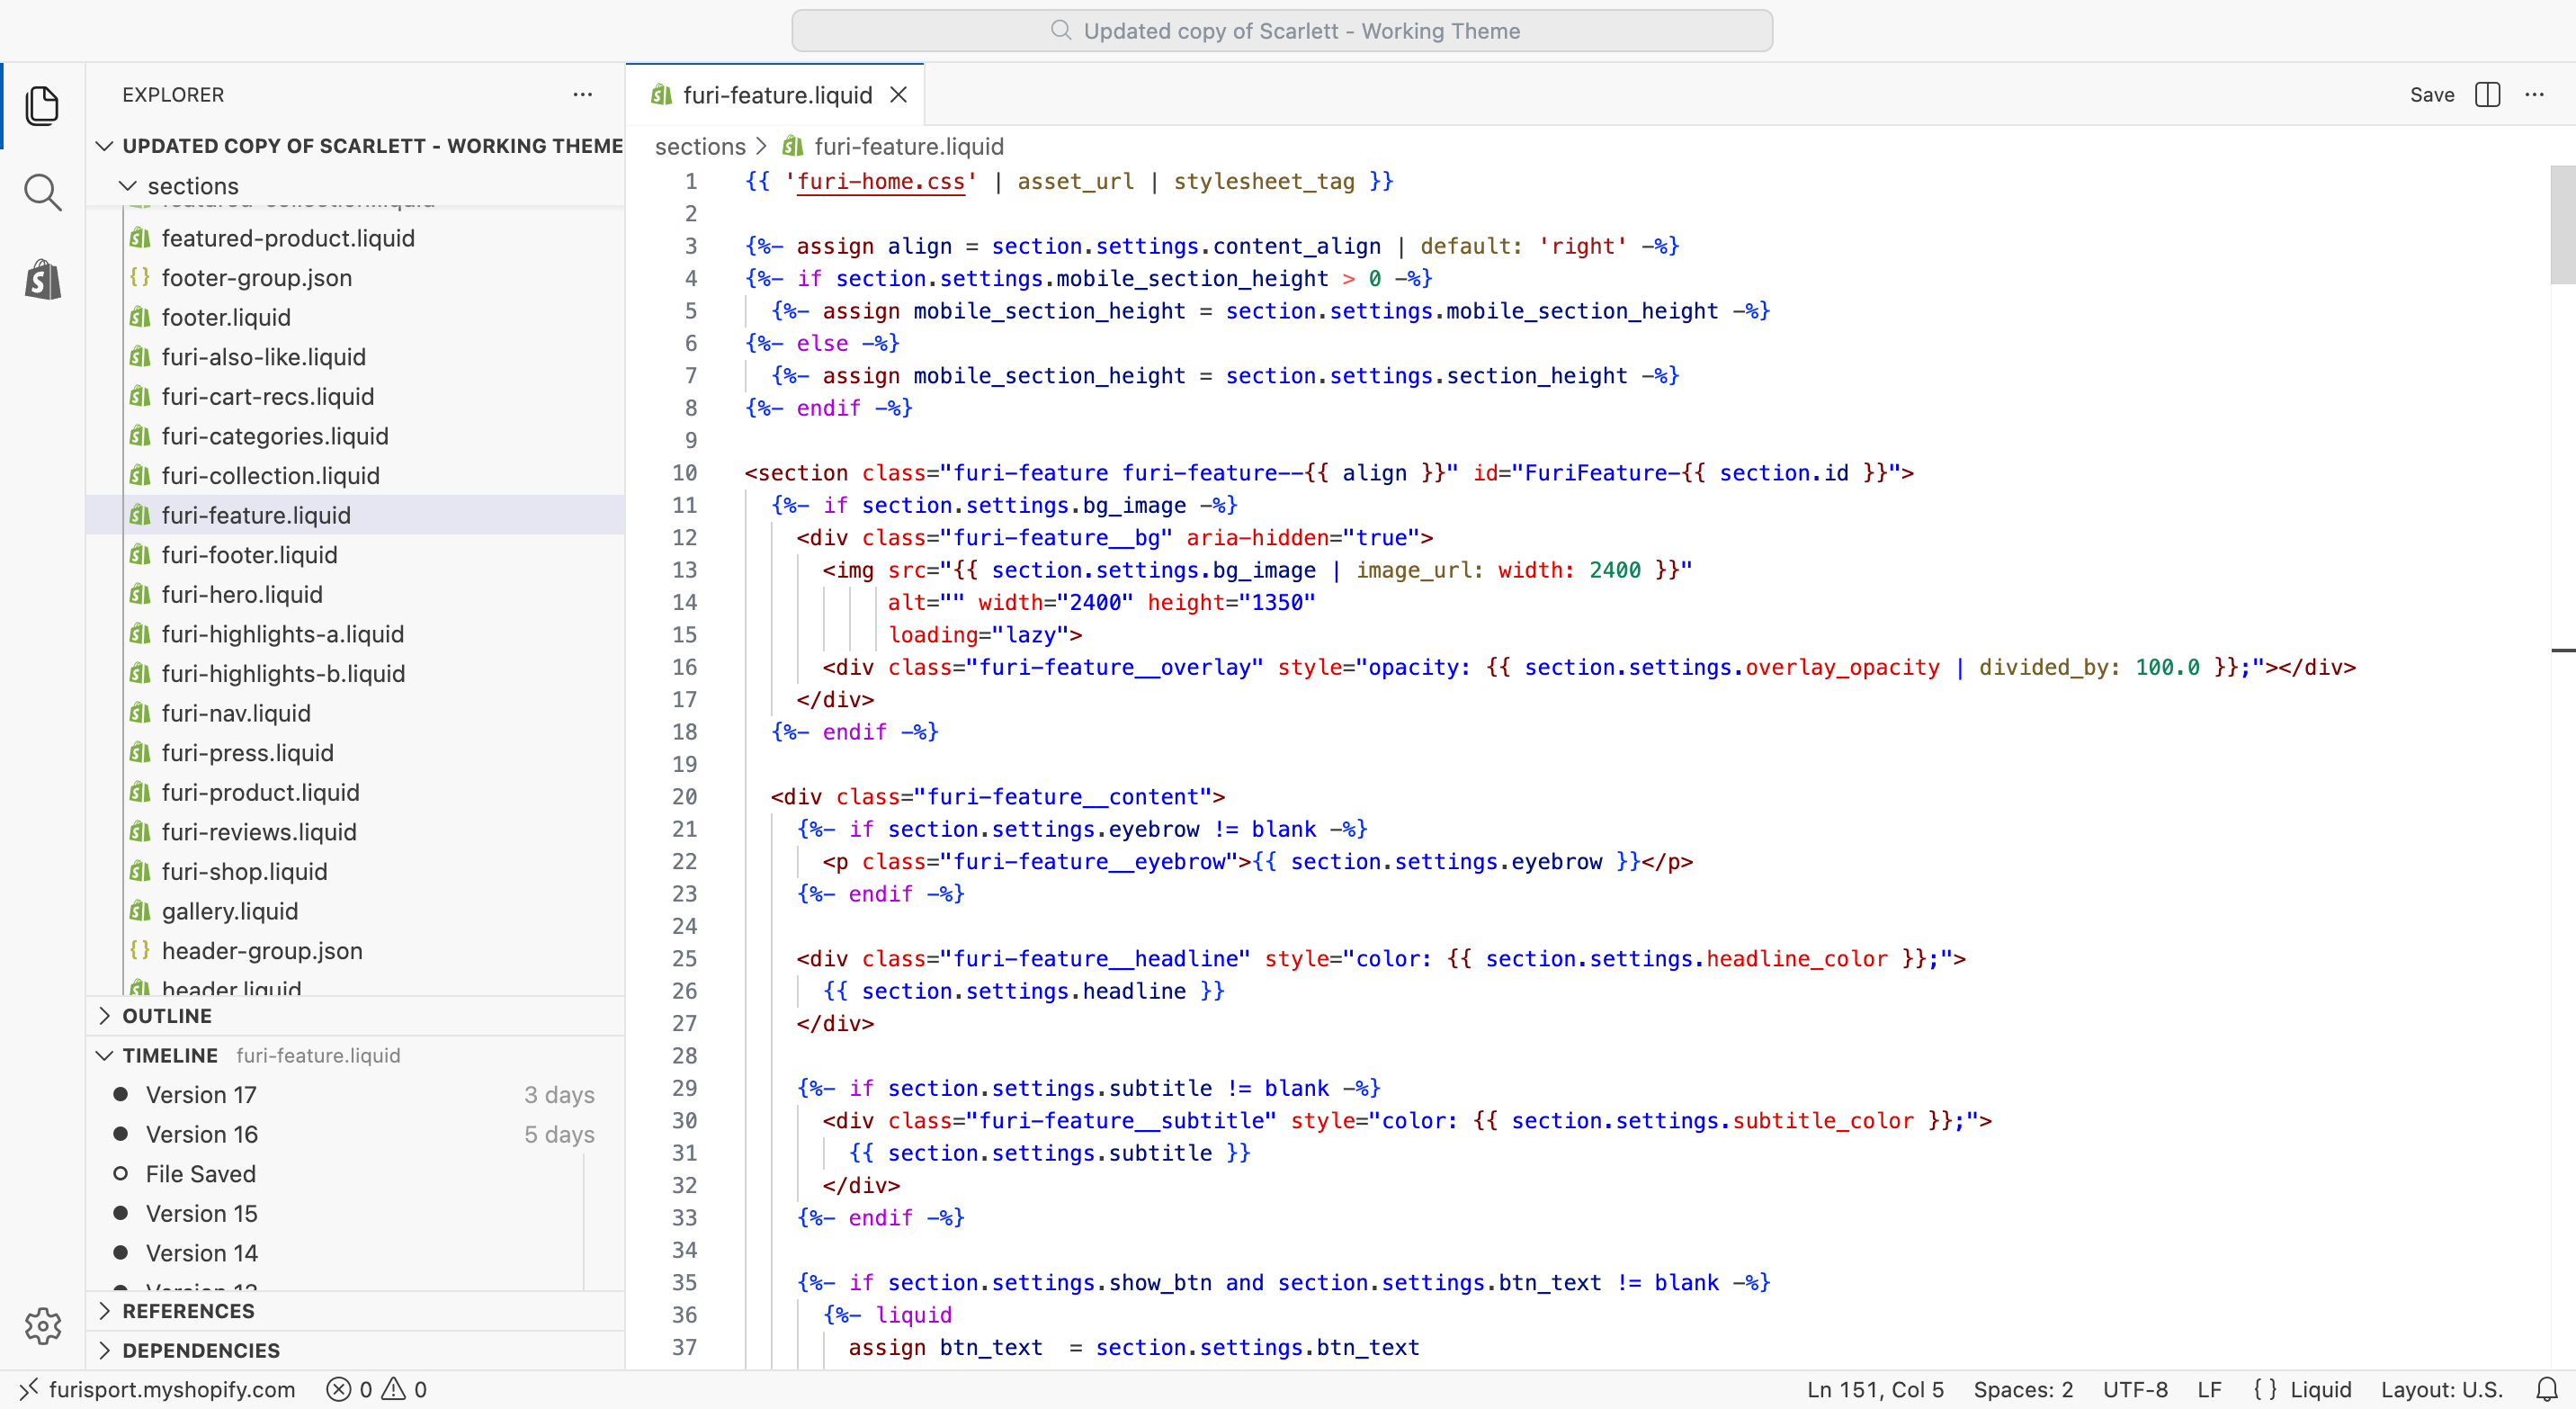
Task: Open furi-categories.liquid file
Action: (356, 436)
